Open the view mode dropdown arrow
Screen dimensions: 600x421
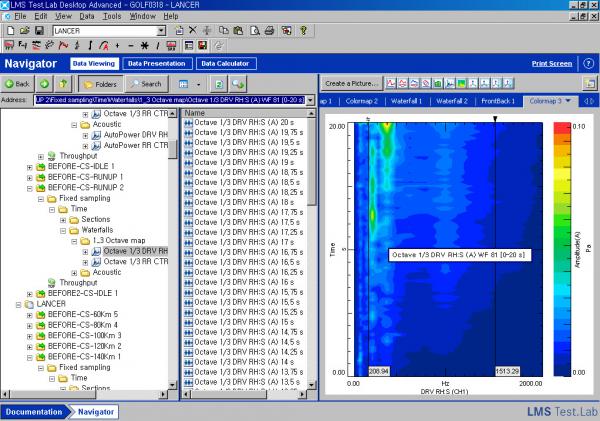[198, 84]
